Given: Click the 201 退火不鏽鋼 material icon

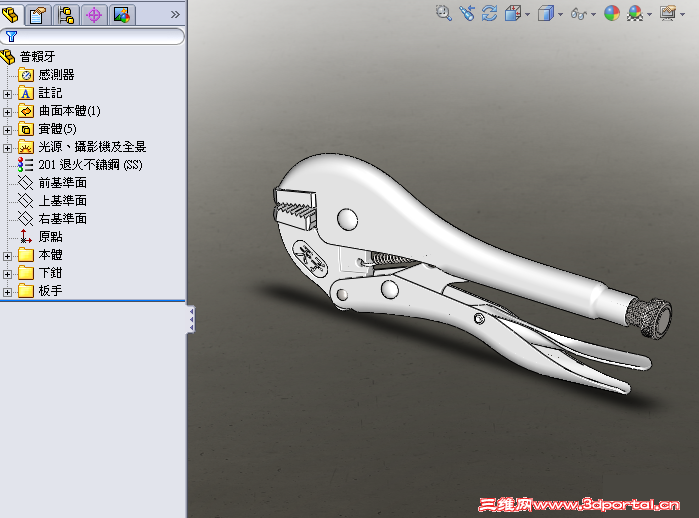Looking at the screenshot, I should tap(25, 165).
